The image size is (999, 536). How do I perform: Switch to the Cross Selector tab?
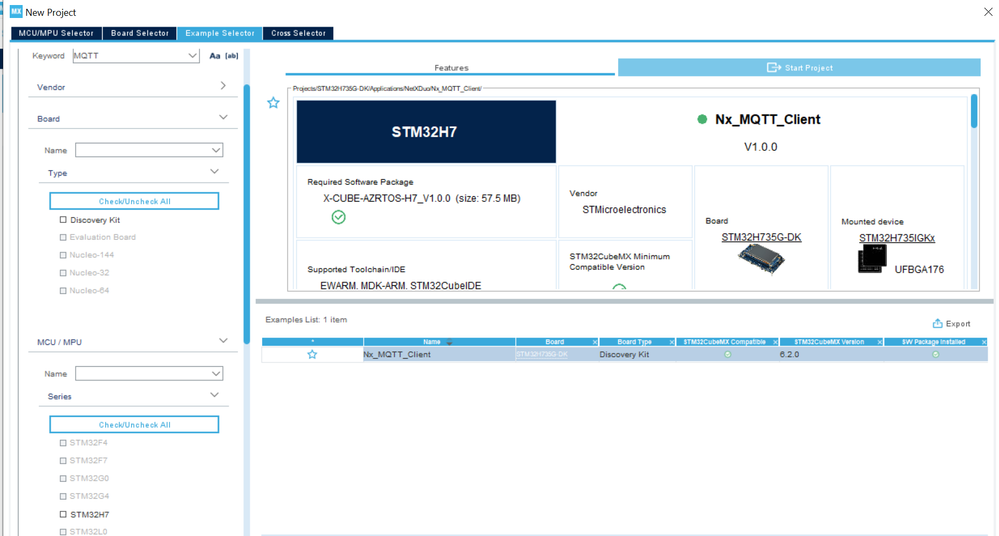pyautogui.click(x=298, y=33)
